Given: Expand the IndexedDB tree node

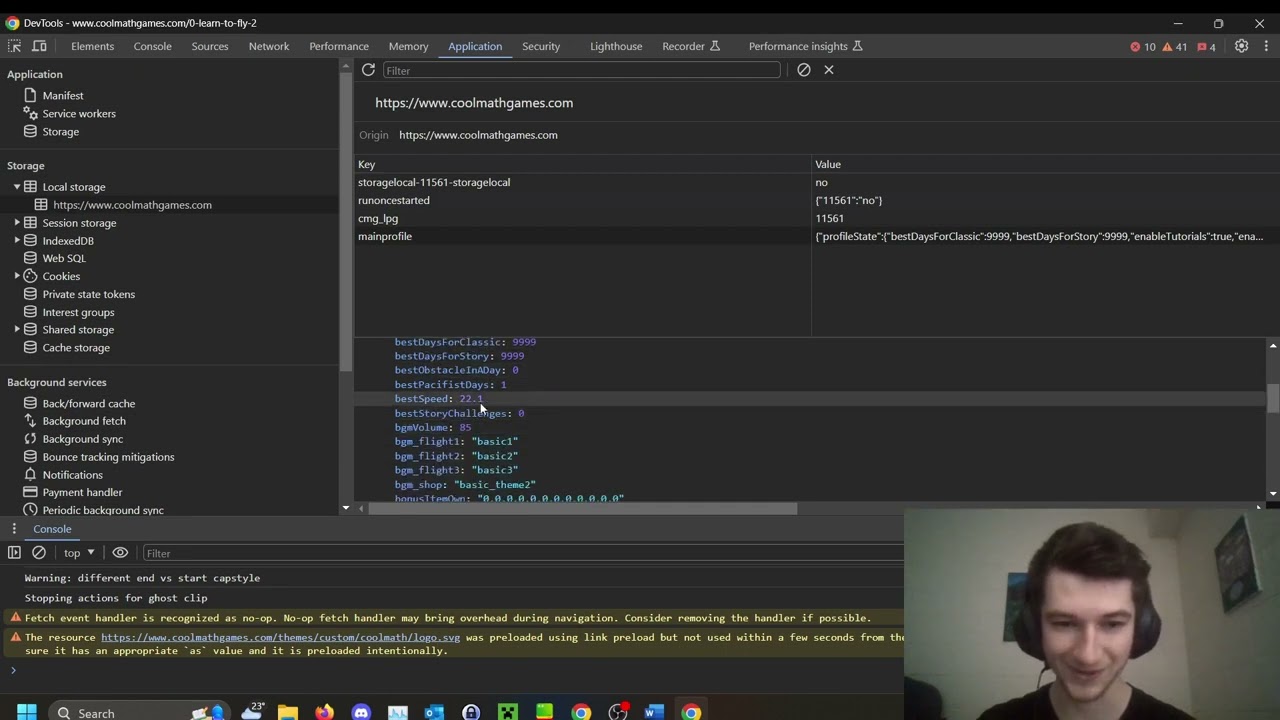Looking at the screenshot, I should pyautogui.click(x=17, y=241).
